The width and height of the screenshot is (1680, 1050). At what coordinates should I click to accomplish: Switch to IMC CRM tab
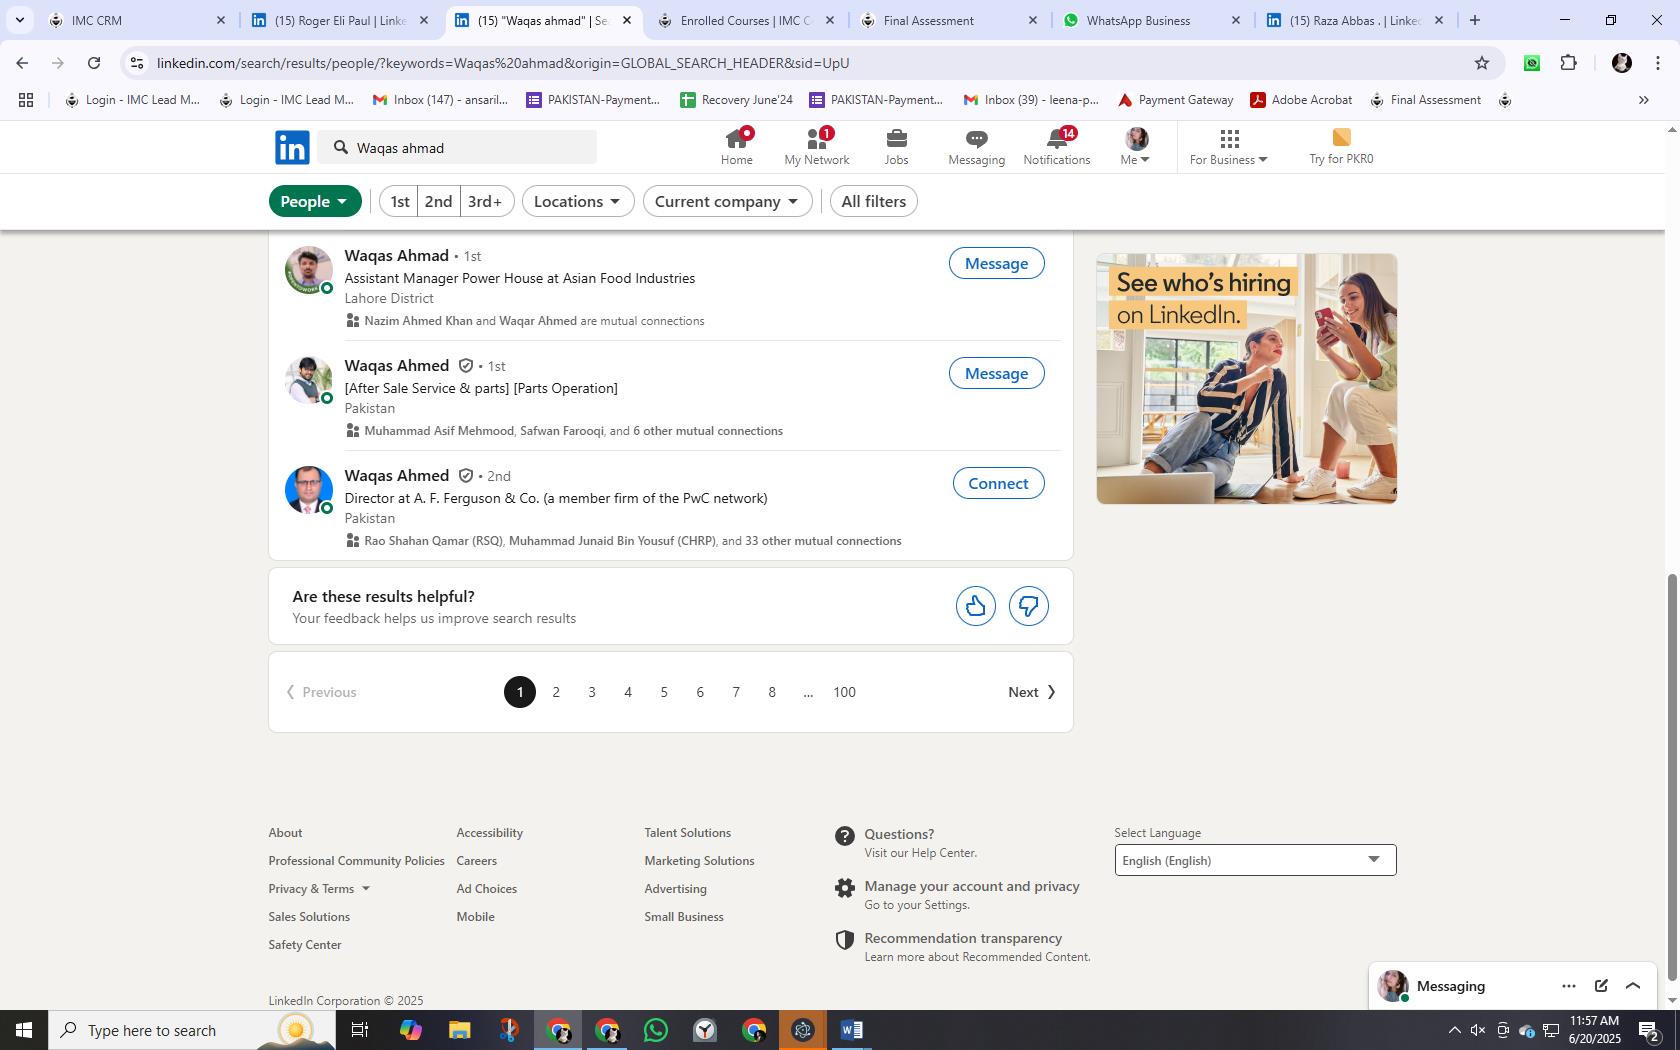pos(137,20)
